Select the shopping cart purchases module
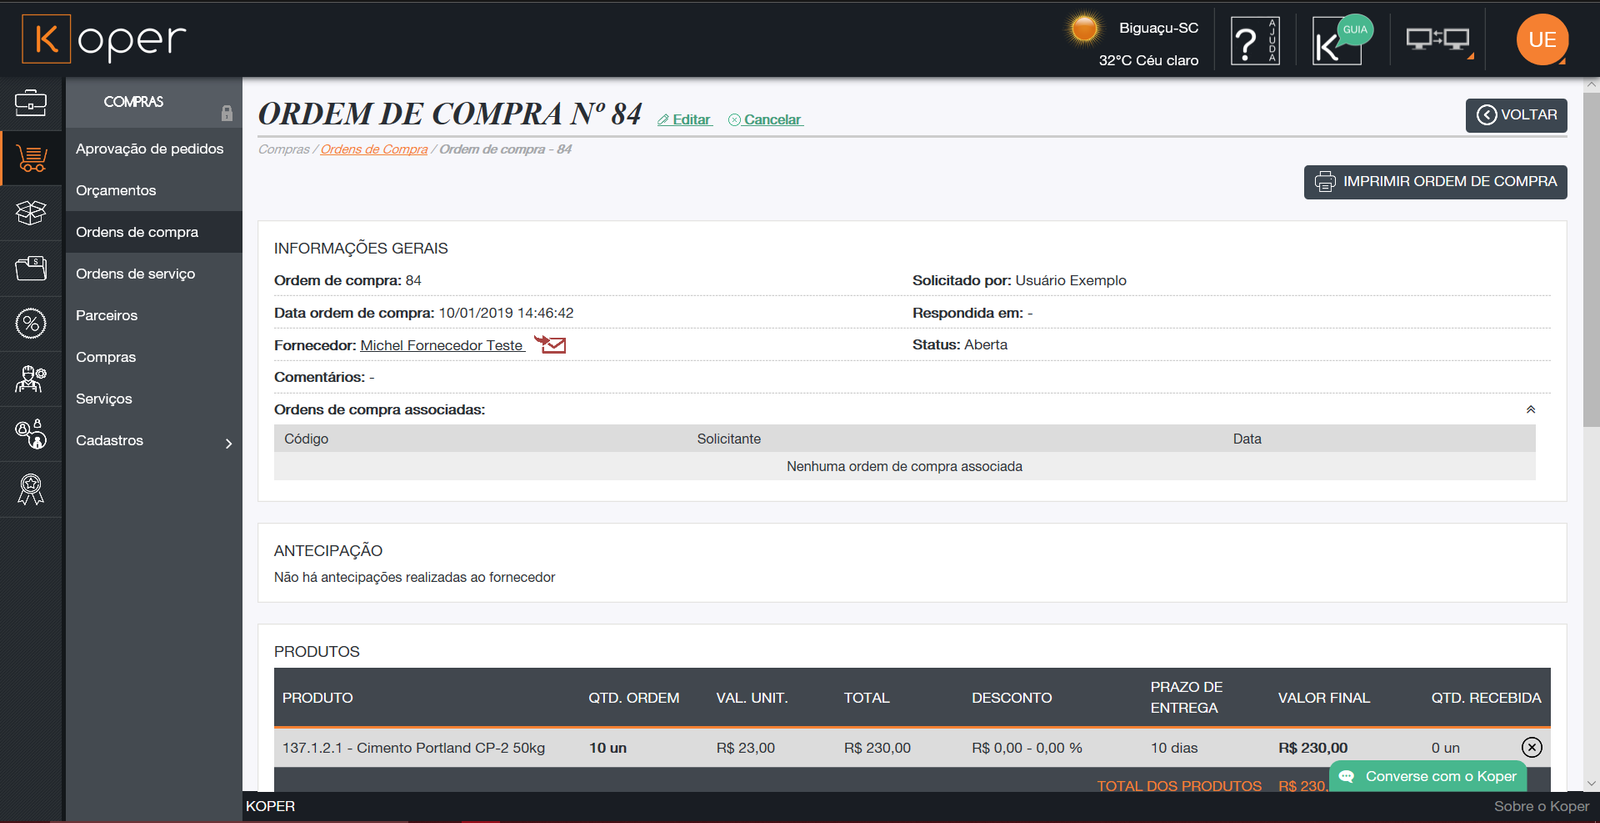1600x823 pixels. click(31, 158)
